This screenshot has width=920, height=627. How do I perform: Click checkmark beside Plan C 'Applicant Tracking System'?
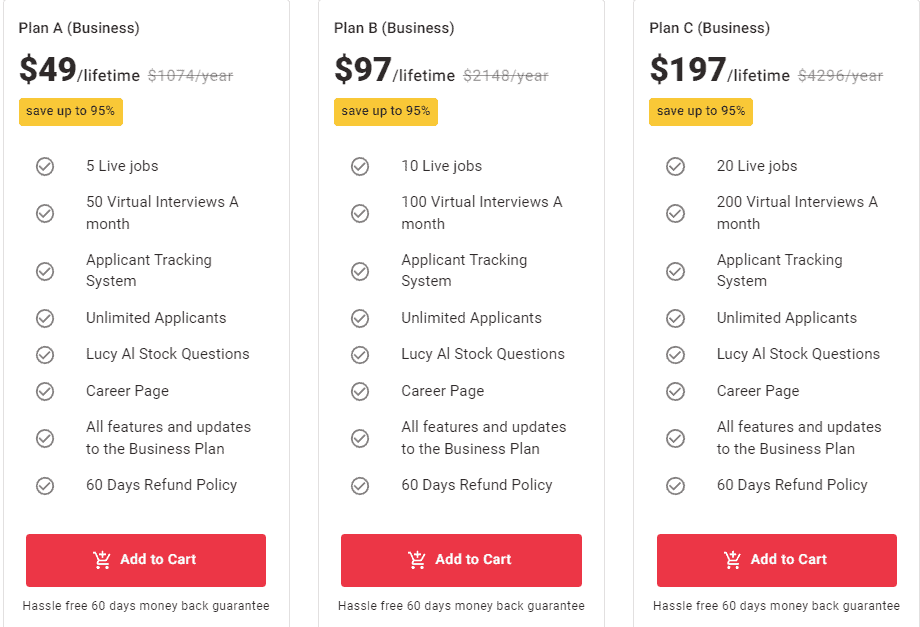(676, 271)
